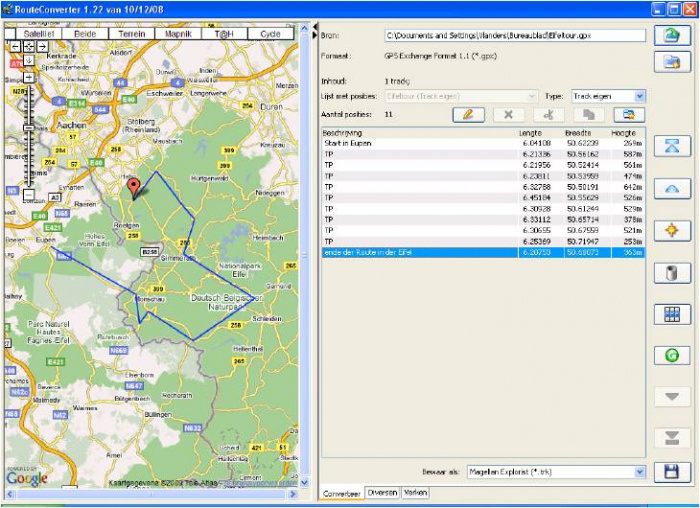The width and height of the screenshot is (700, 508).
Task: Delete selected position with the trash can button
Action: click(x=672, y=273)
